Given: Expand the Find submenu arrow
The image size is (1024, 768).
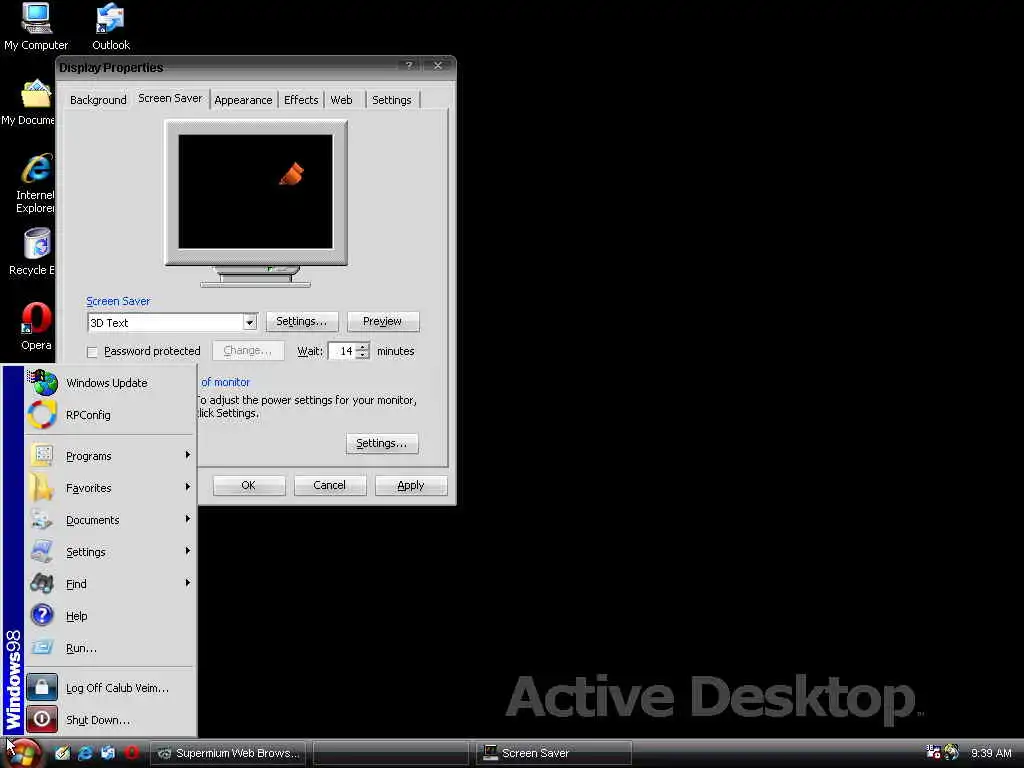Looking at the screenshot, I should [187, 583].
